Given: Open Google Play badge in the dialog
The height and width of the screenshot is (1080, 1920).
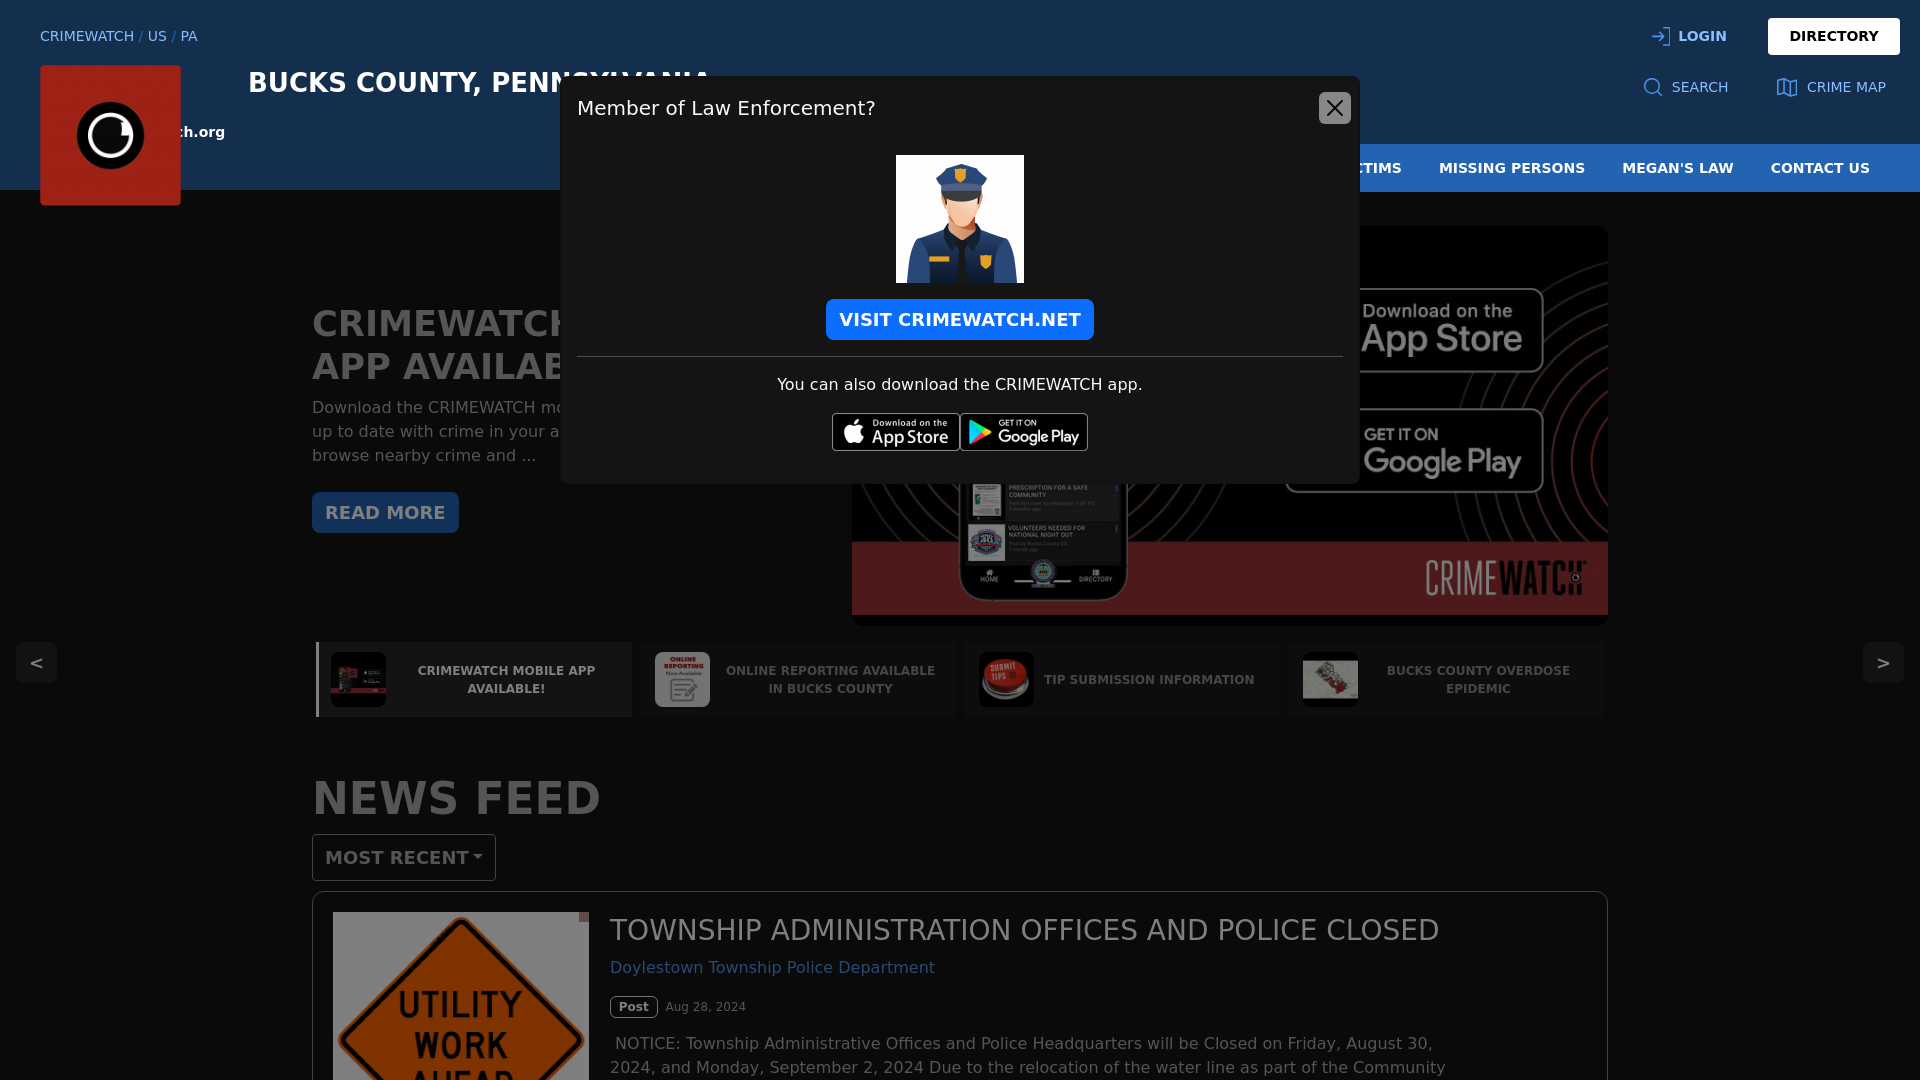Looking at the screenshot, I should (1024, 432).
